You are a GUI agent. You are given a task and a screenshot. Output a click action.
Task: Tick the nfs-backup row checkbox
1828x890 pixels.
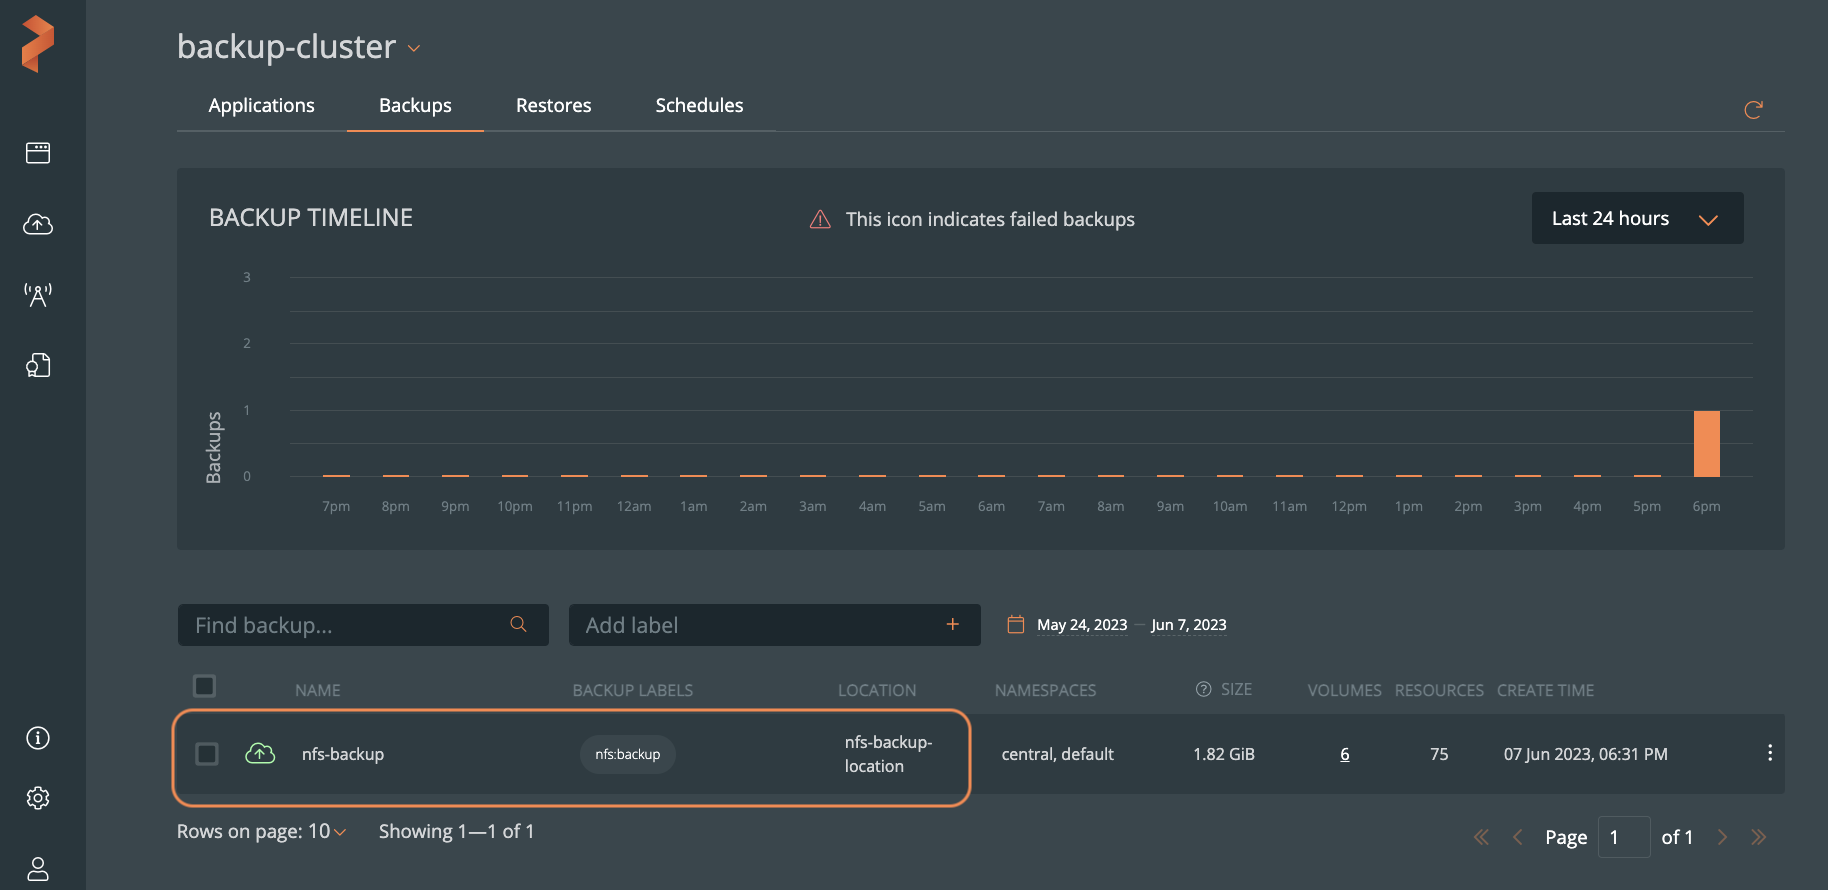coord(207,754)
